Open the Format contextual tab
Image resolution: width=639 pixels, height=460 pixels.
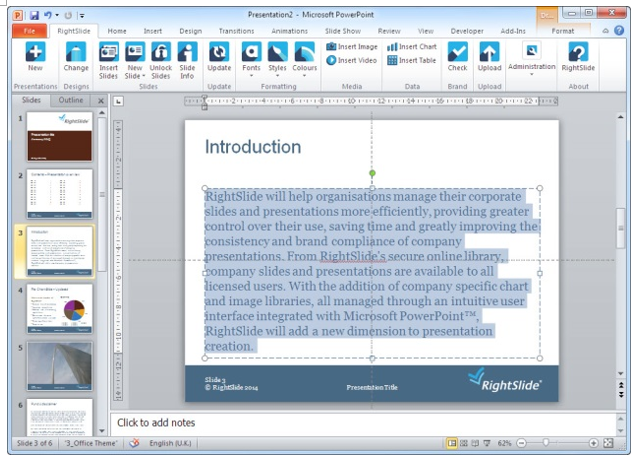coord(562,31)
